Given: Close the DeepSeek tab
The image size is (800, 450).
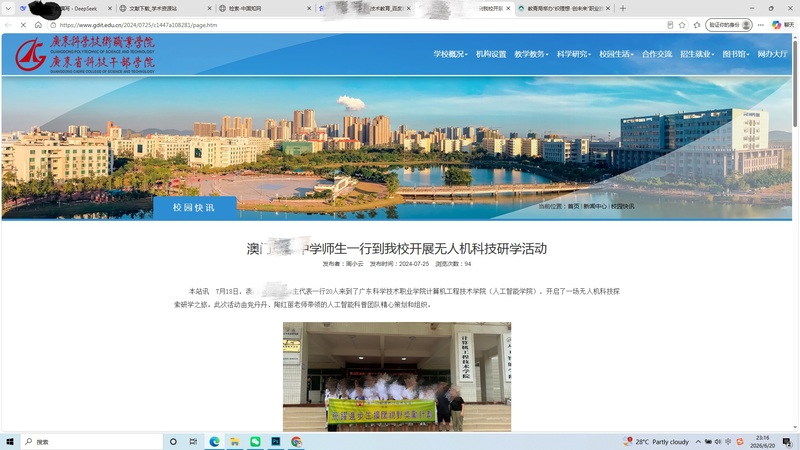Looking at the screenshot, I should coord(109,8).
